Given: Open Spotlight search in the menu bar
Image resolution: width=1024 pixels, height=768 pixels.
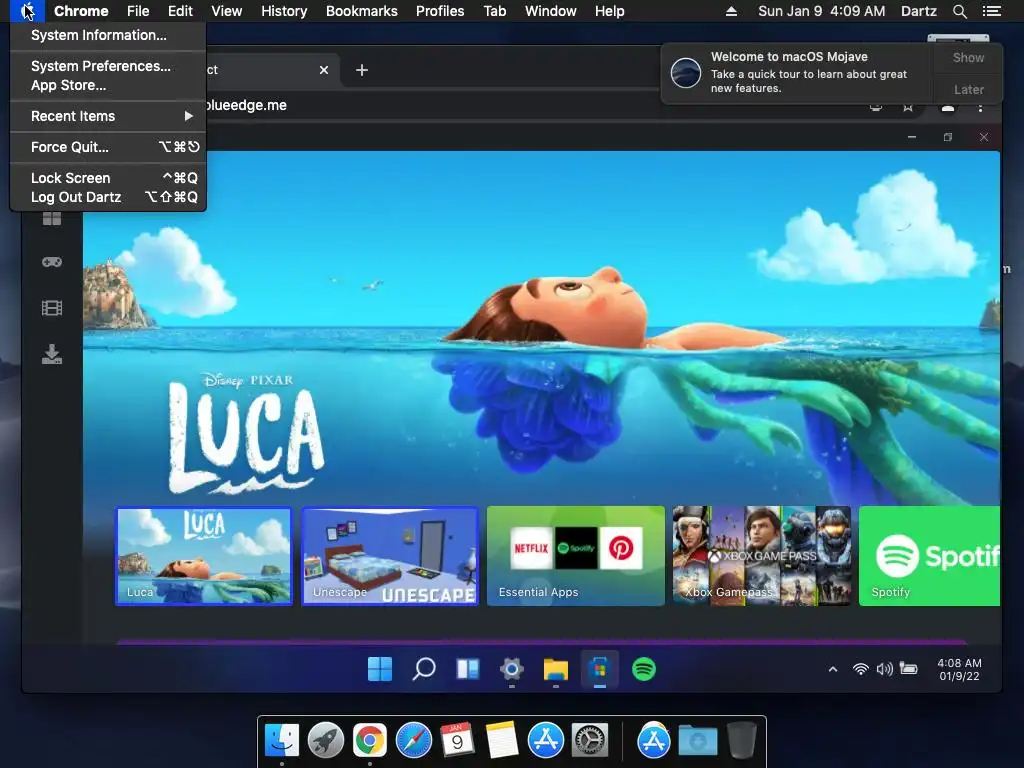Looking at the screenshot, I should pyautogui.click(x=959, y=11).
